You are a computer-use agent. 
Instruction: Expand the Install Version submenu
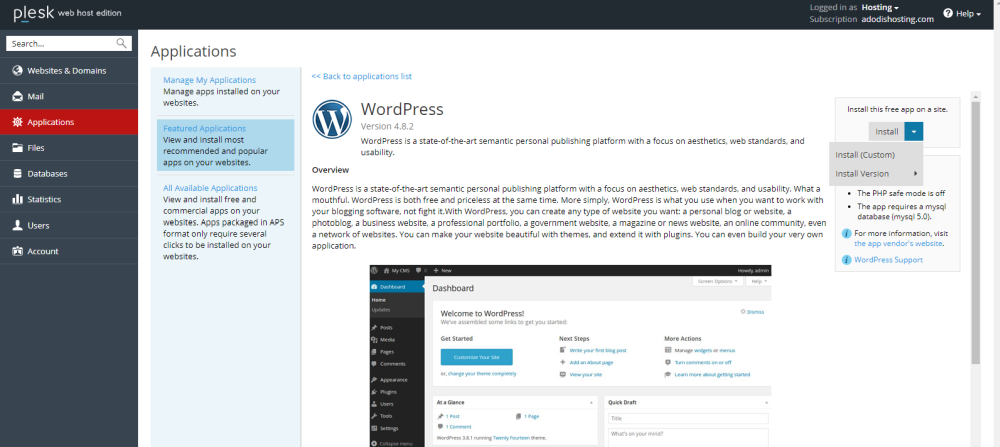pos(876,173)
